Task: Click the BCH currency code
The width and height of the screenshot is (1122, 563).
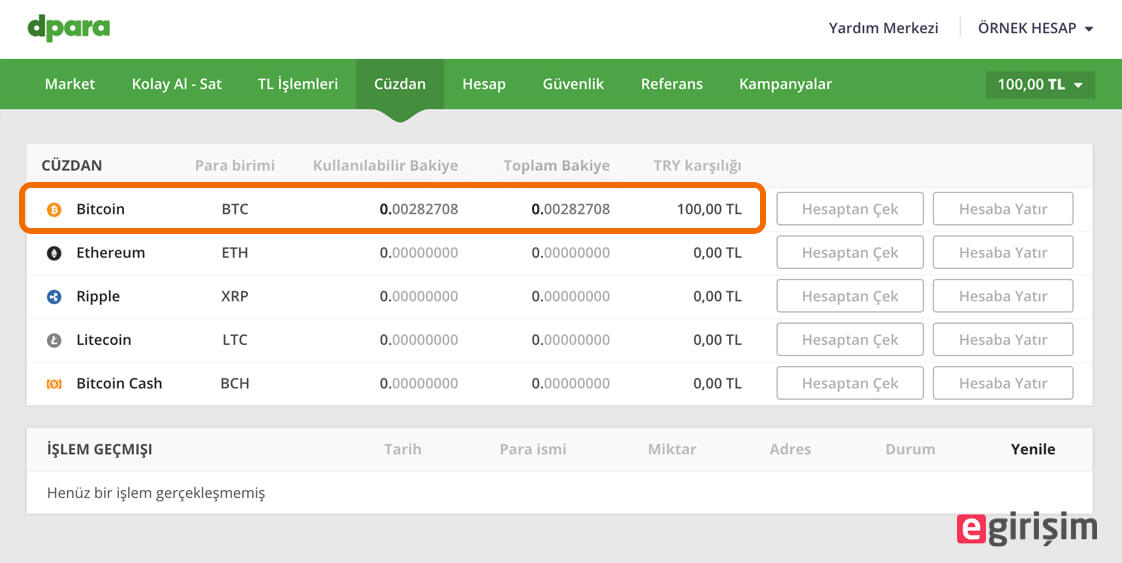Action: pyautogui.click(x=235, y=383)
